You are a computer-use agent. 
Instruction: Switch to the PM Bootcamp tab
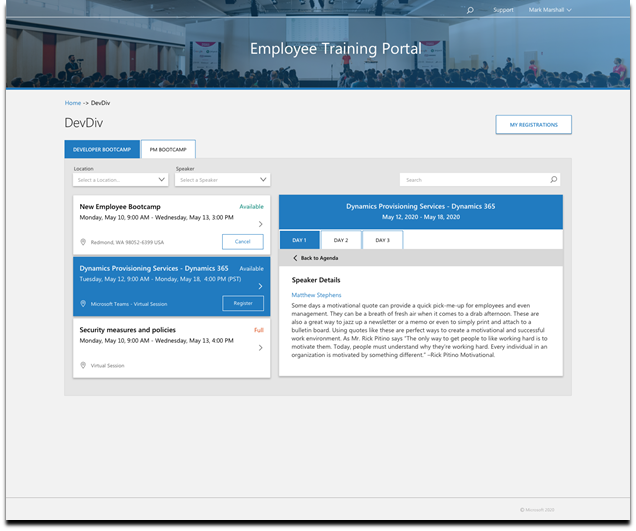click(x=168, y=149)
